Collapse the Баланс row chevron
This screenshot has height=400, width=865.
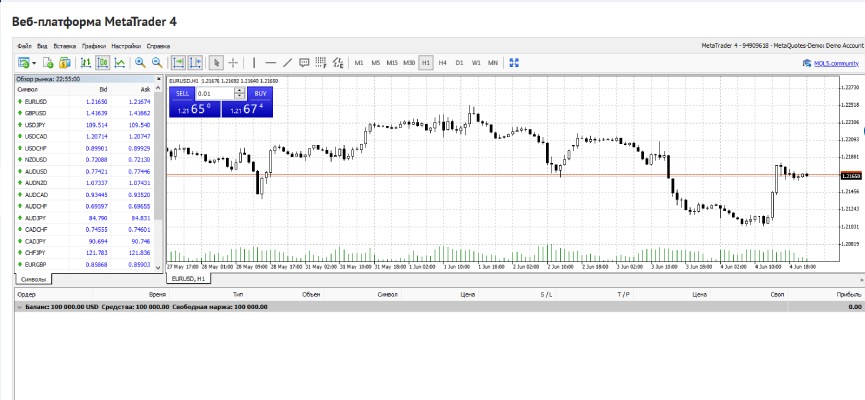point(20,307)
